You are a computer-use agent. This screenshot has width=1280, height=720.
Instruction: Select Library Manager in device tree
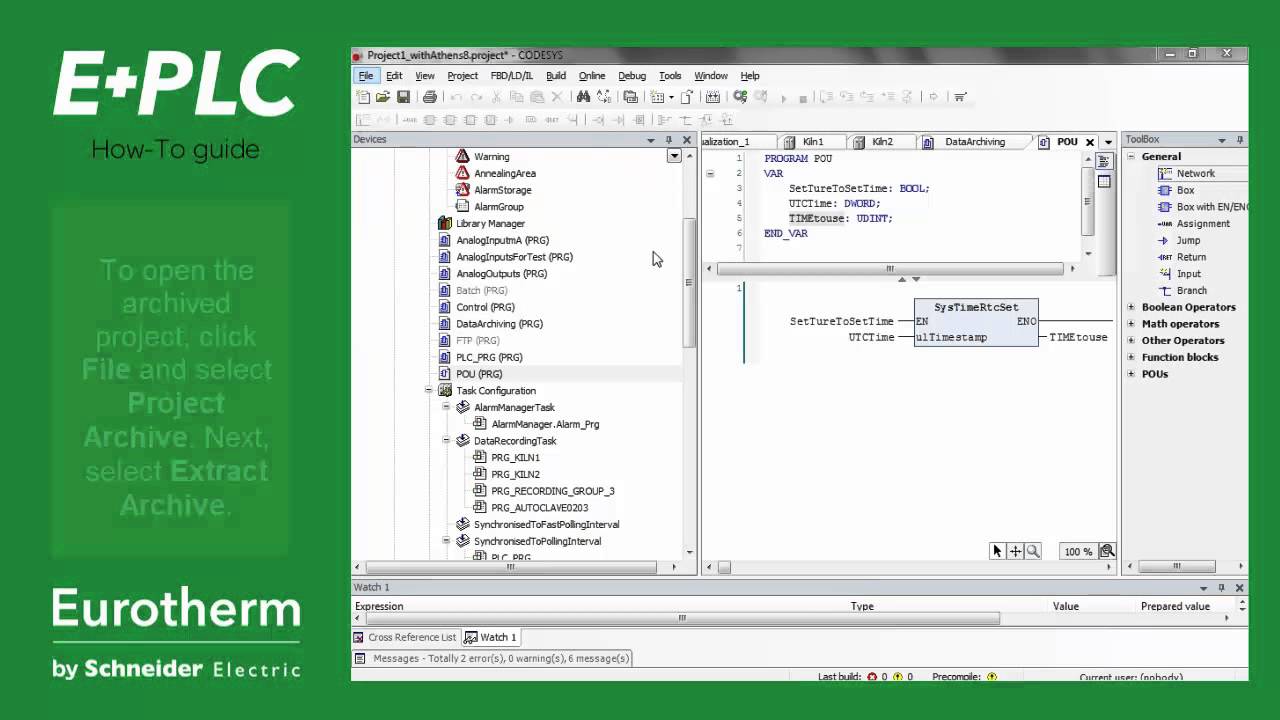point(481,224)
